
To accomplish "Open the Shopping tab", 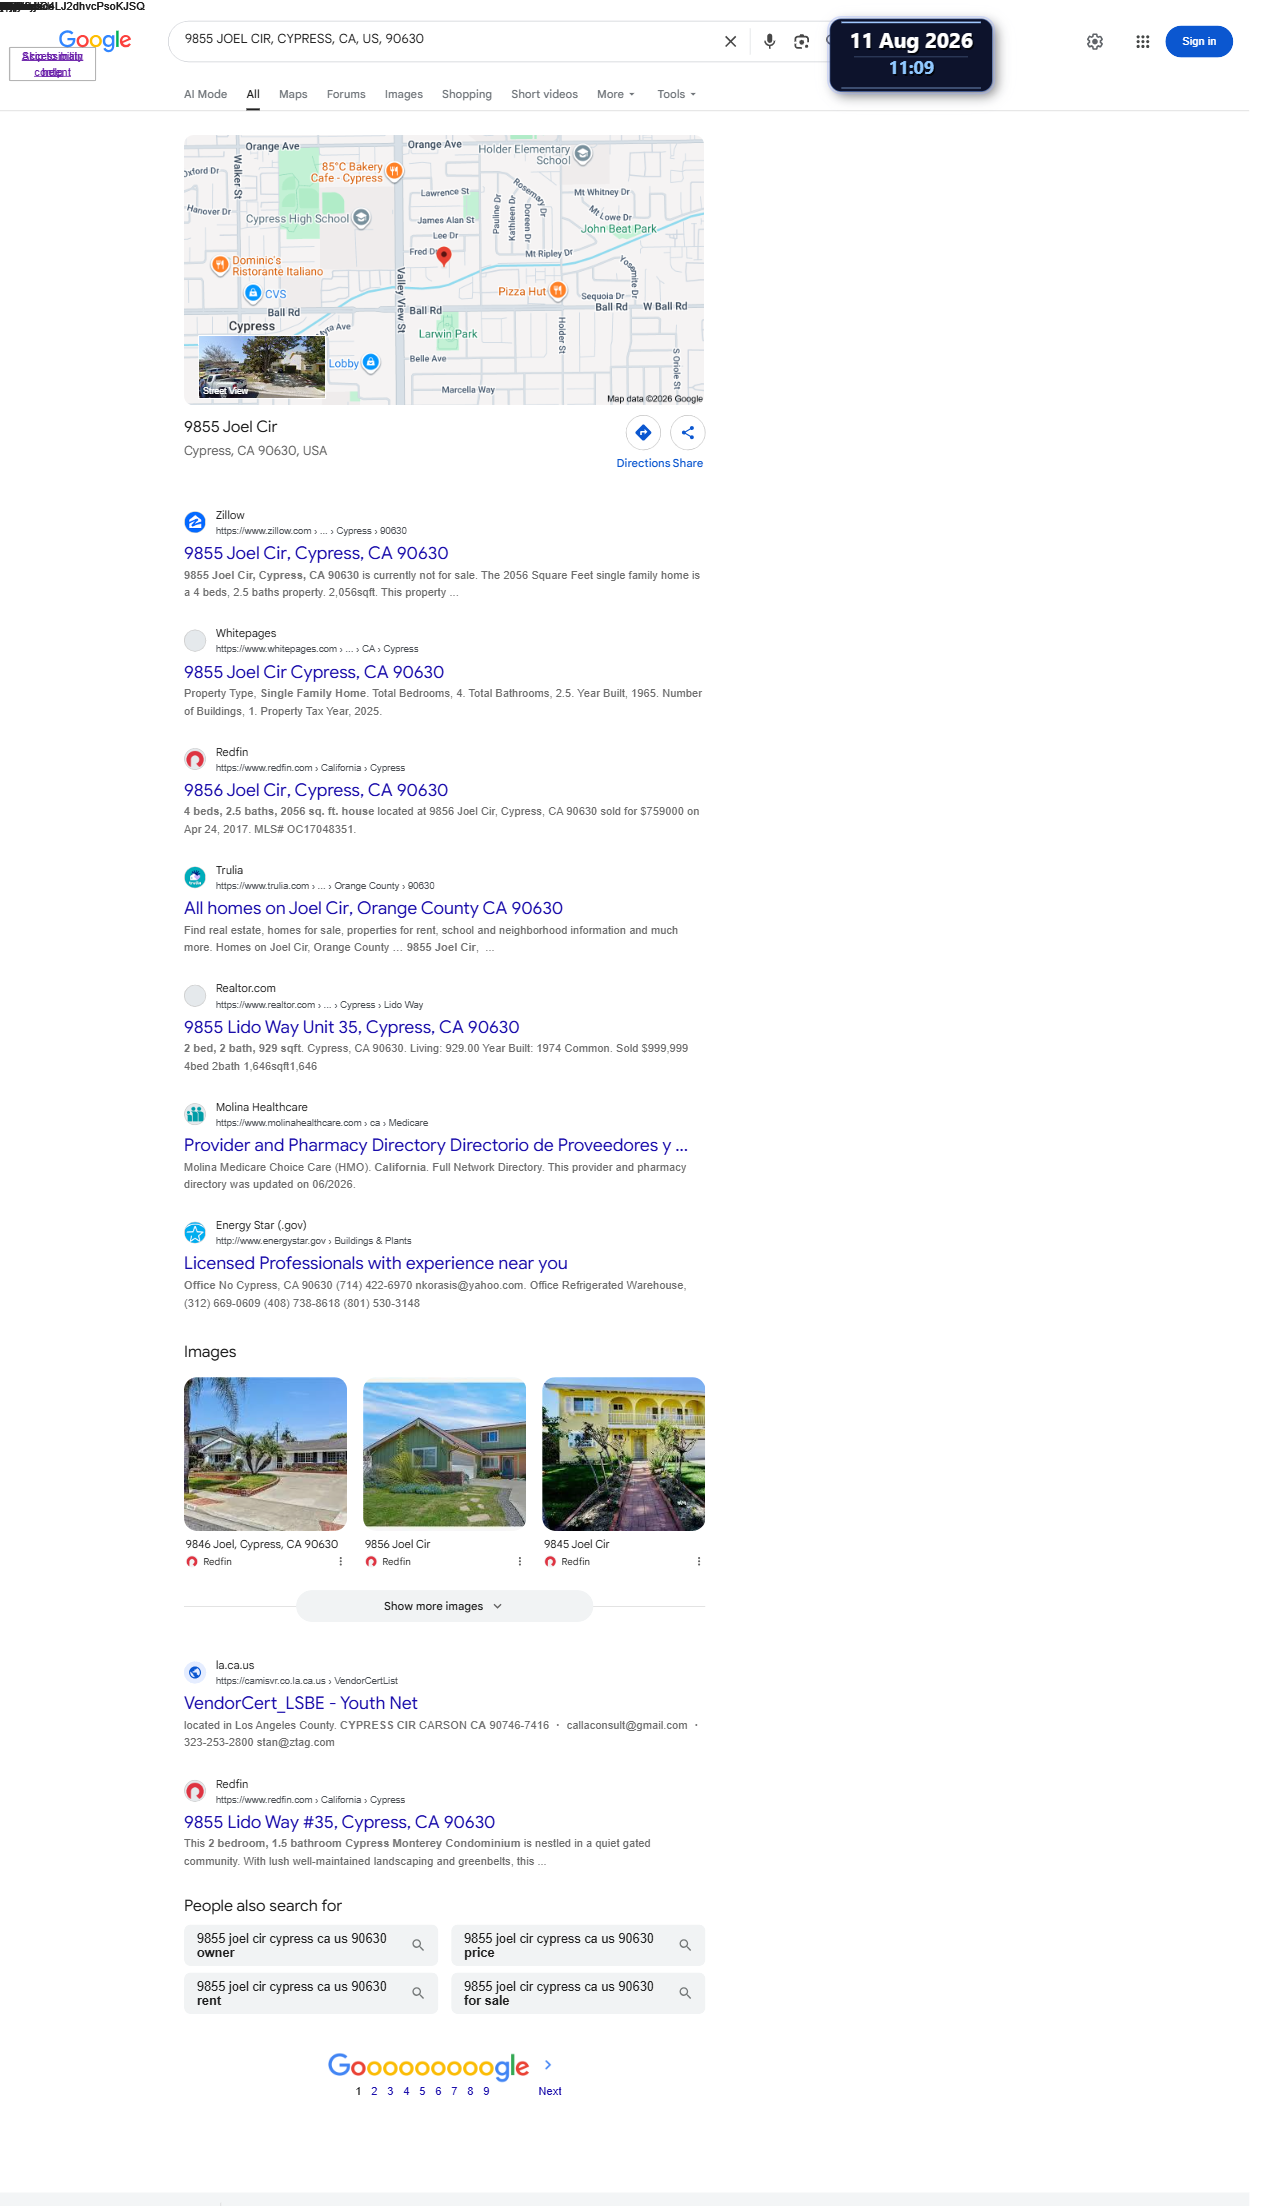I will (467, 94).
